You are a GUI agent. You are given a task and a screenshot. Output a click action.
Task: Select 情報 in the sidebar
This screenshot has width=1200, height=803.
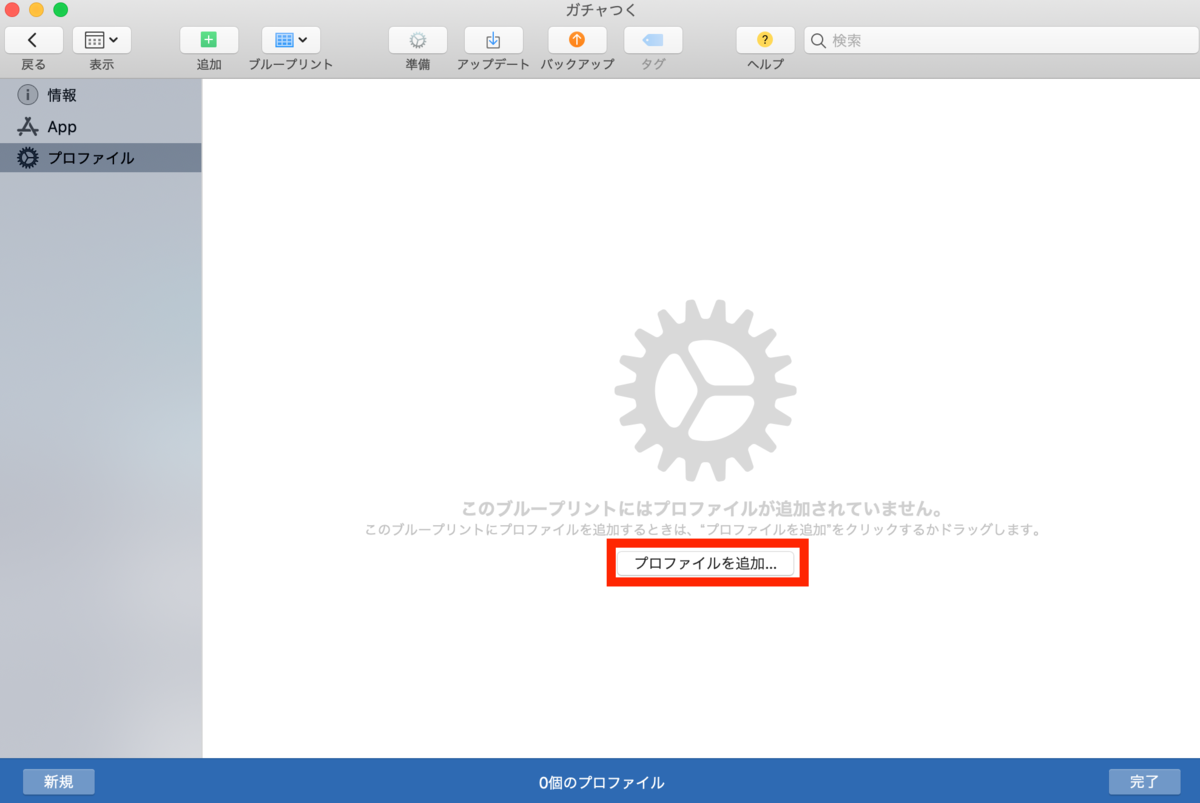pyautogui.click(x=100, y=95)
